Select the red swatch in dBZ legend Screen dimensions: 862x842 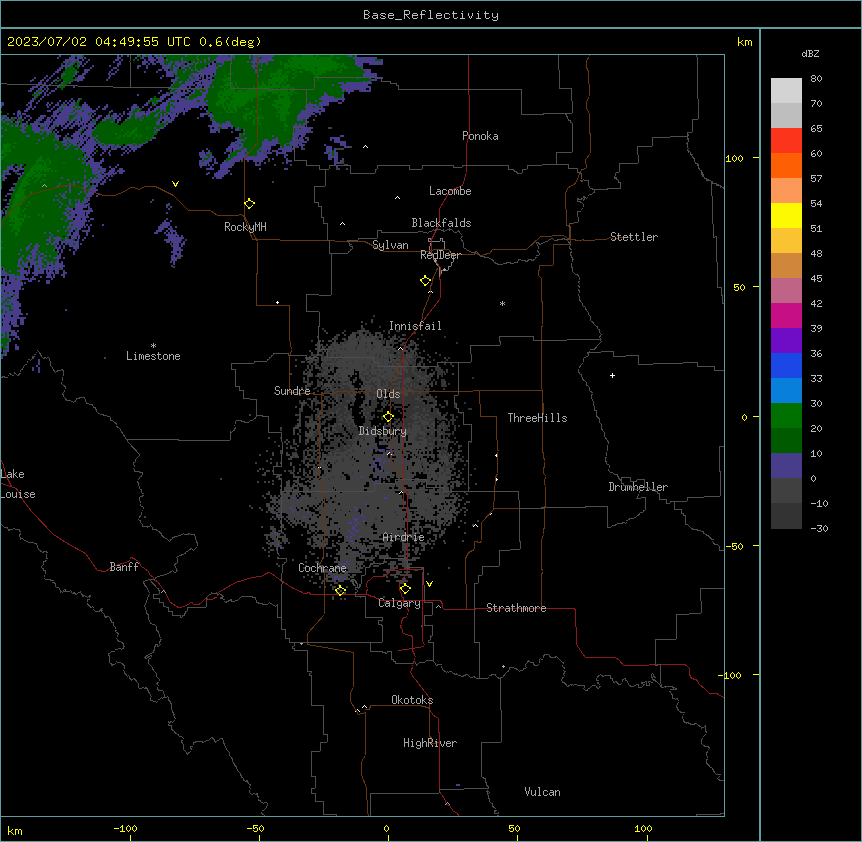pyautogui.click(x=786, y=140)
